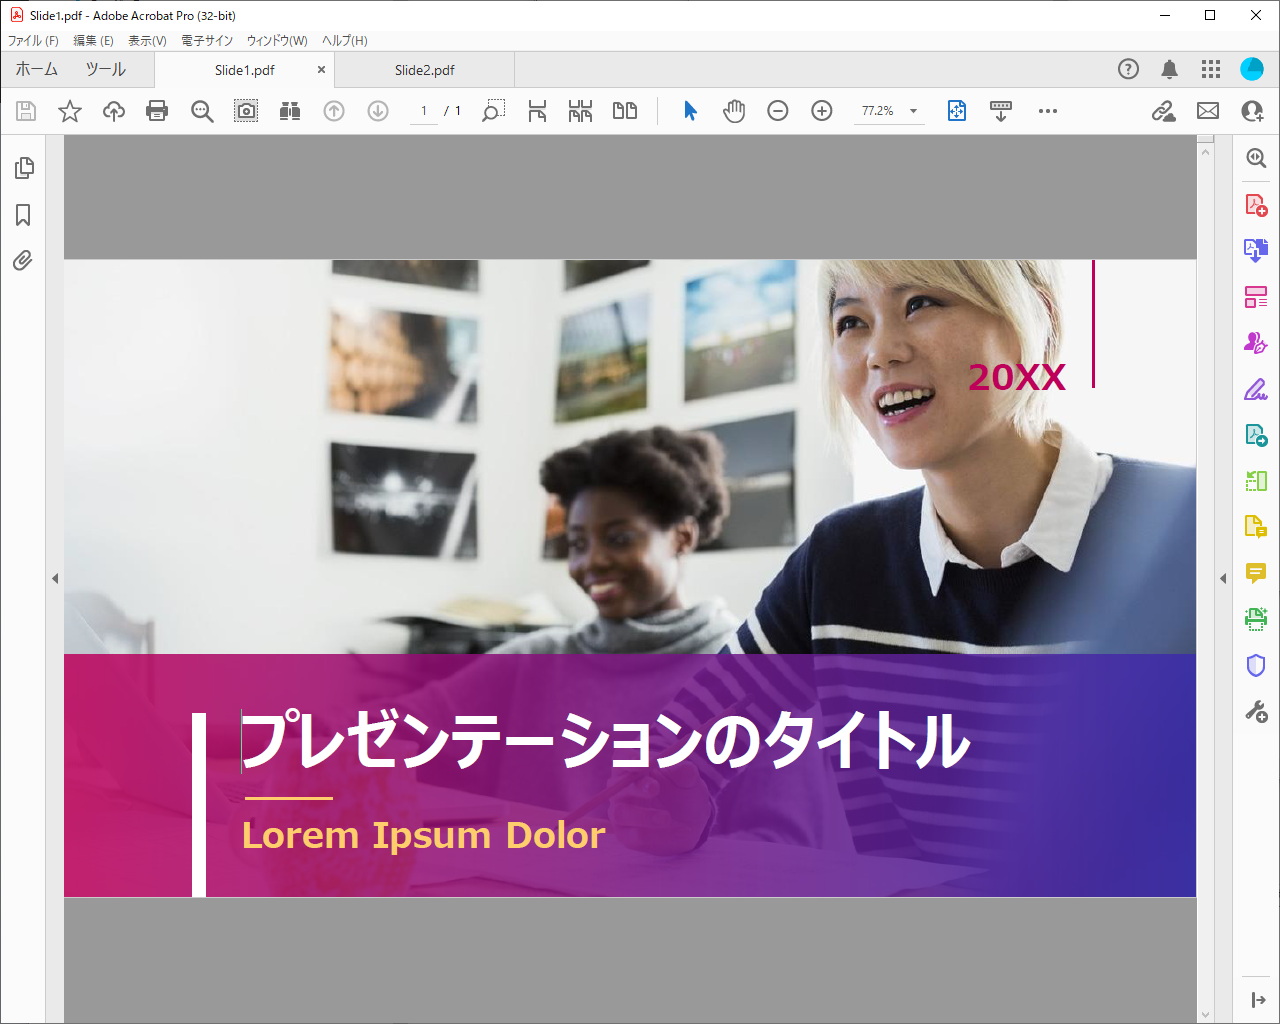The height and width of the screenshot is (1024, 1280).
Task: Print the document via the printer icon
Action: [157, 111]
